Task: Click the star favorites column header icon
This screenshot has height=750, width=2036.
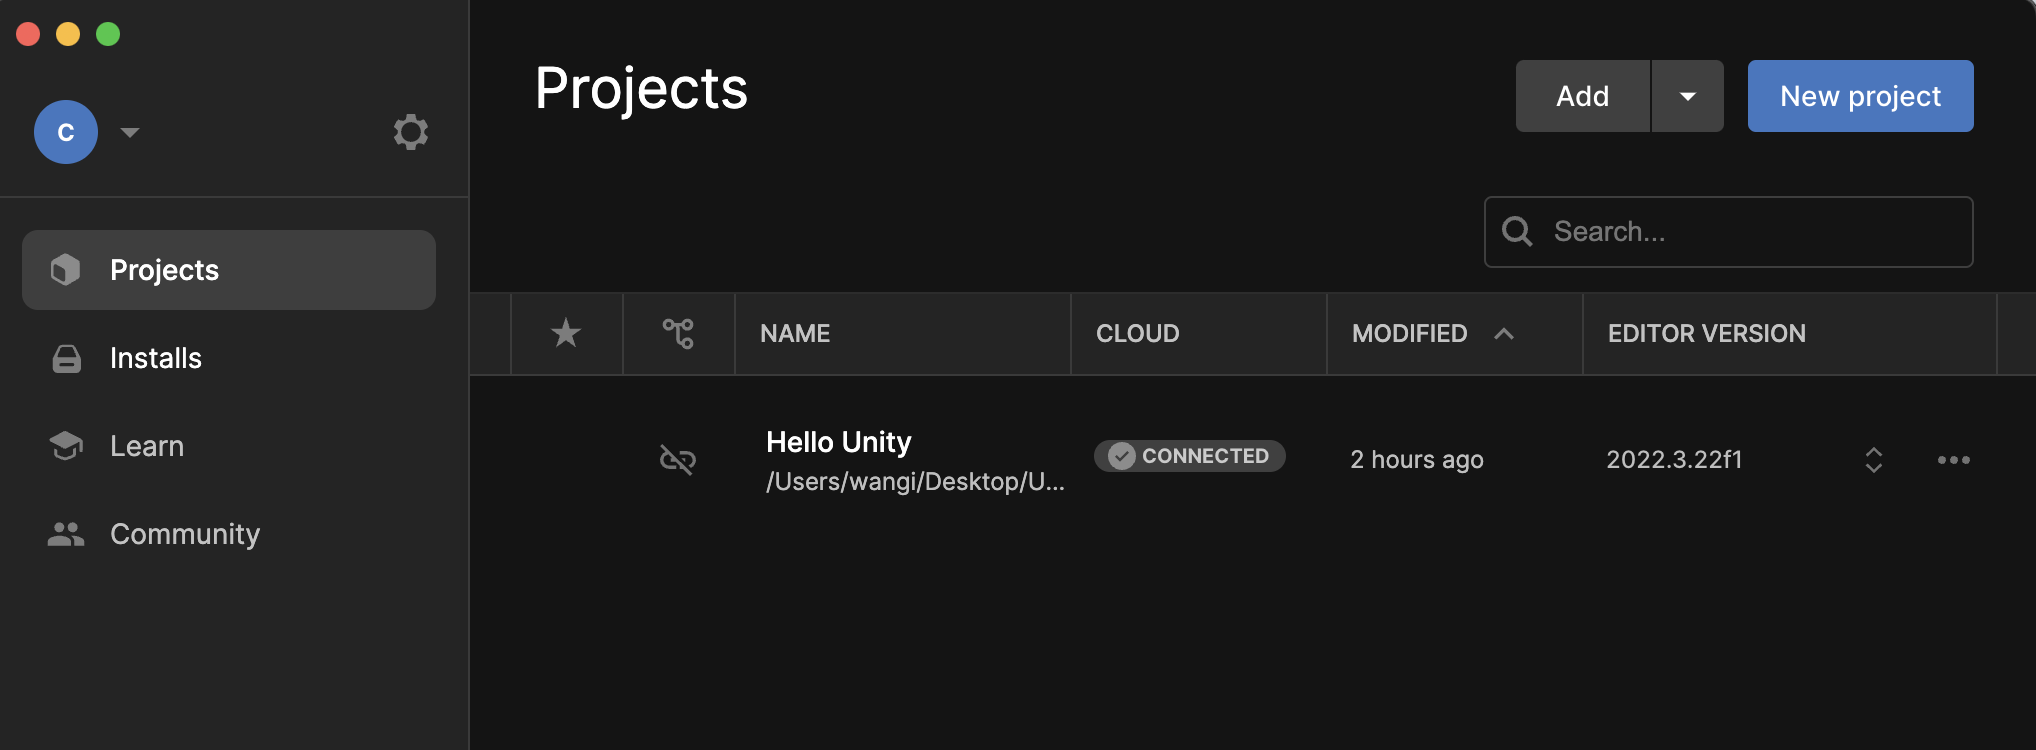Action: [566, 333]
